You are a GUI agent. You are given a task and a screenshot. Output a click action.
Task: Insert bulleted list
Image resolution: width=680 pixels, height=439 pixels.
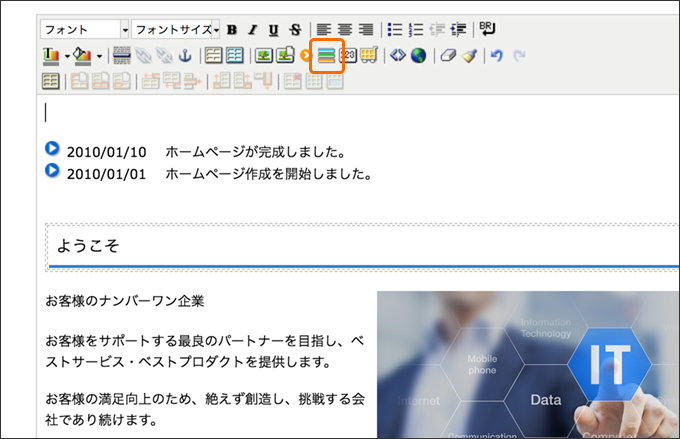(x=395, y=29)
